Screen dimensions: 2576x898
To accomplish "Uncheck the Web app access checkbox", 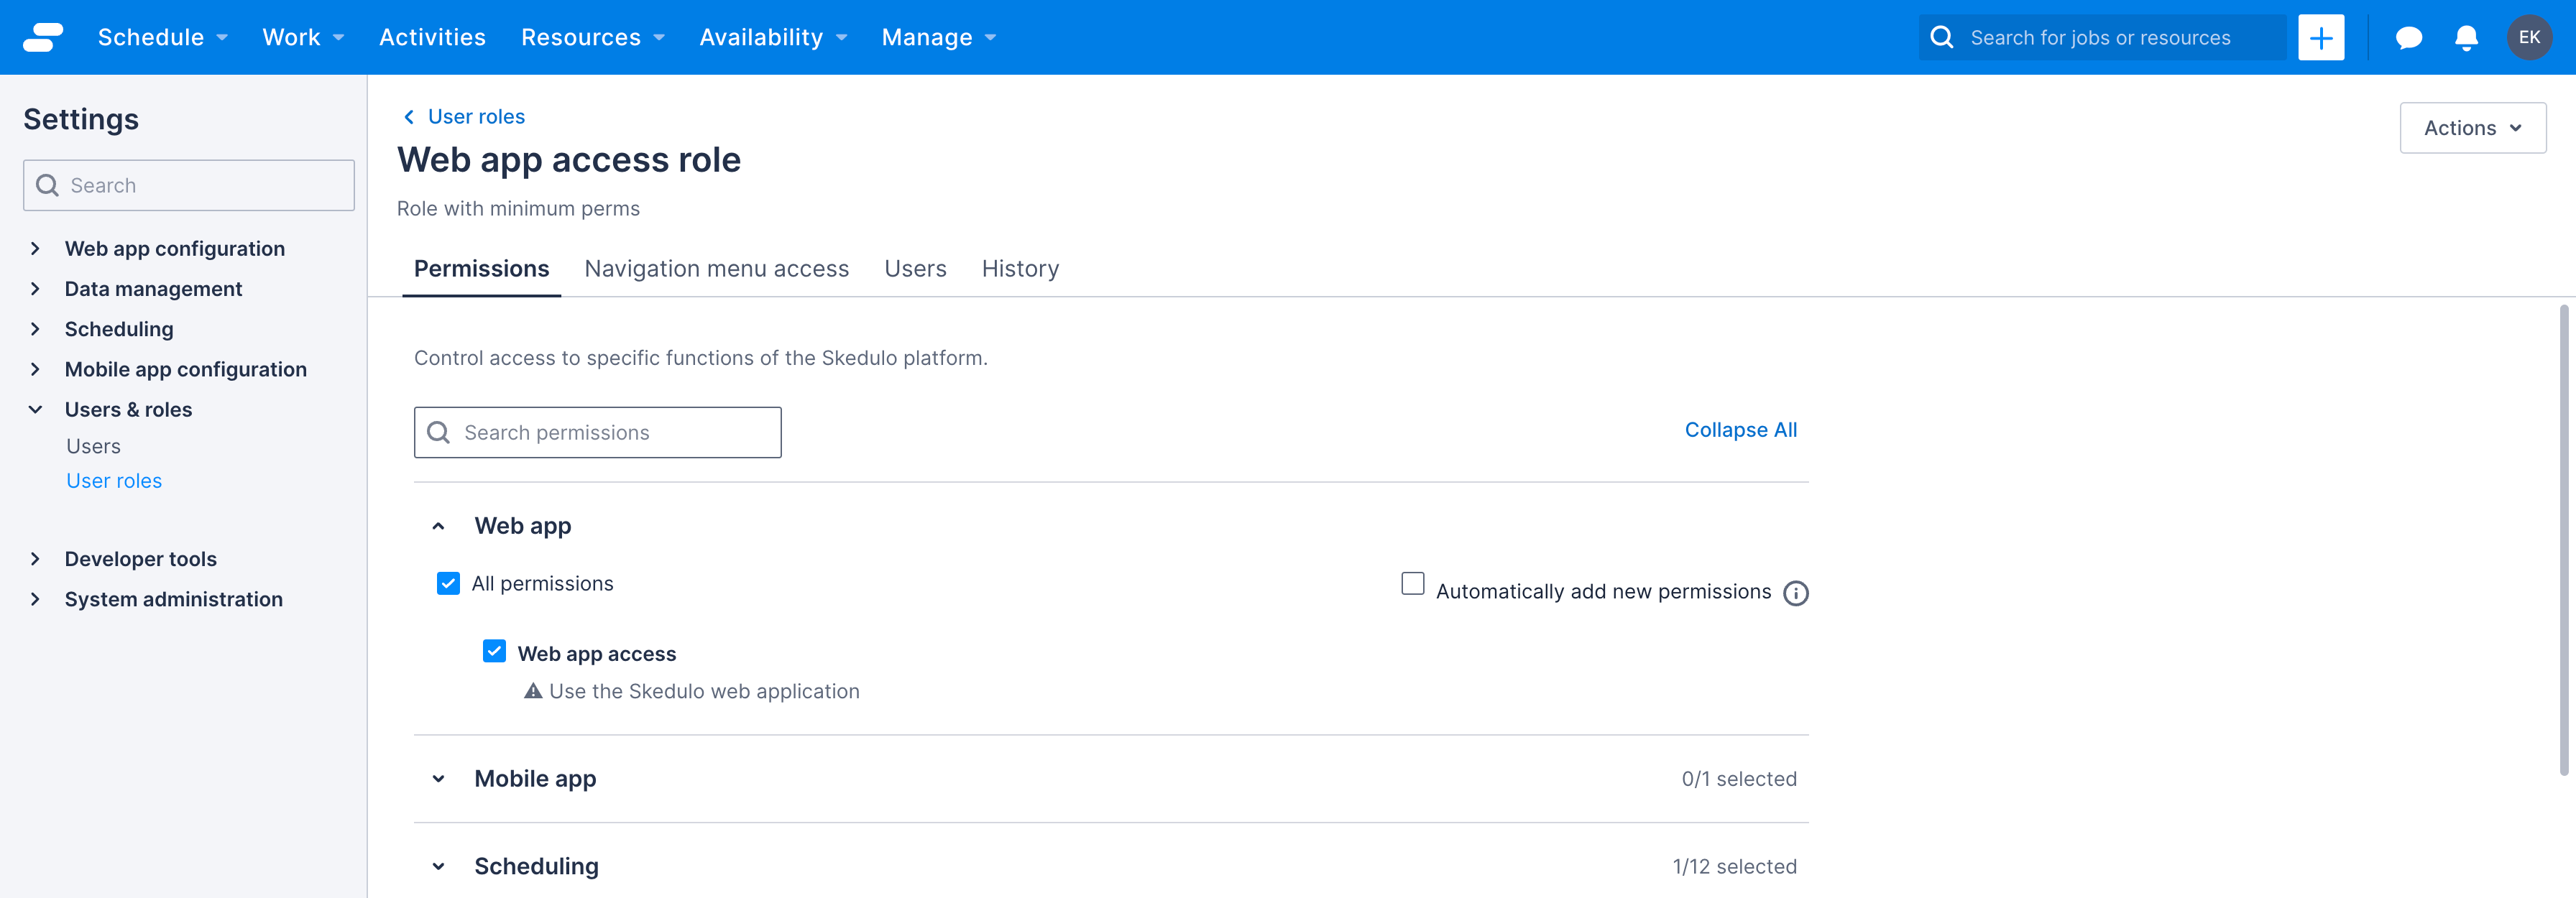I will [x=494, y=651].
